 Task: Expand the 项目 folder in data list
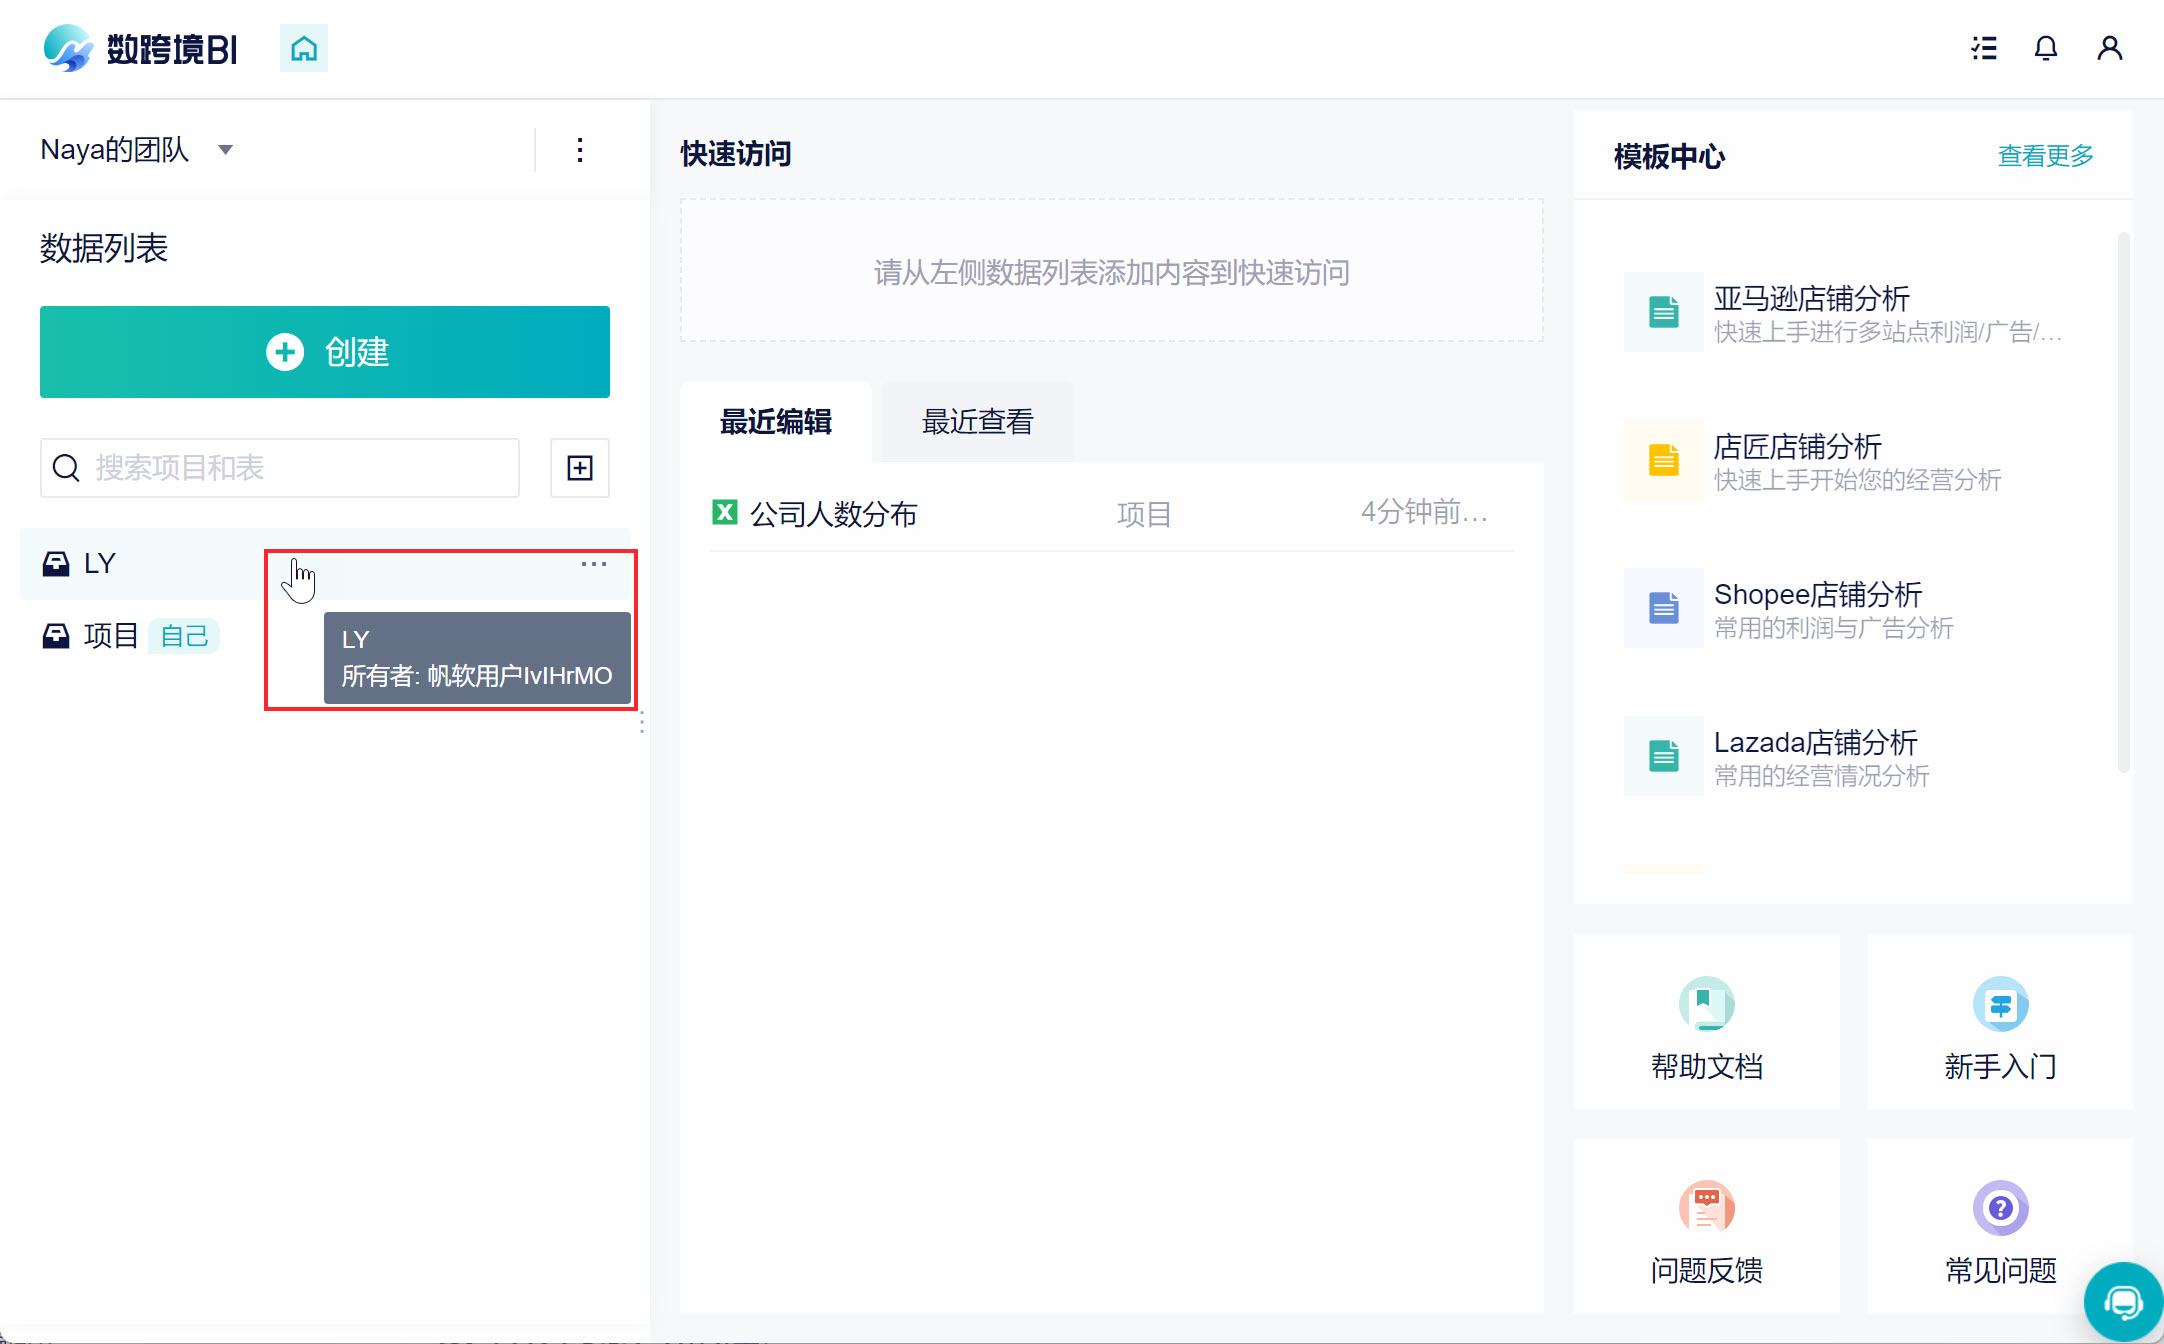coord(110,636)
